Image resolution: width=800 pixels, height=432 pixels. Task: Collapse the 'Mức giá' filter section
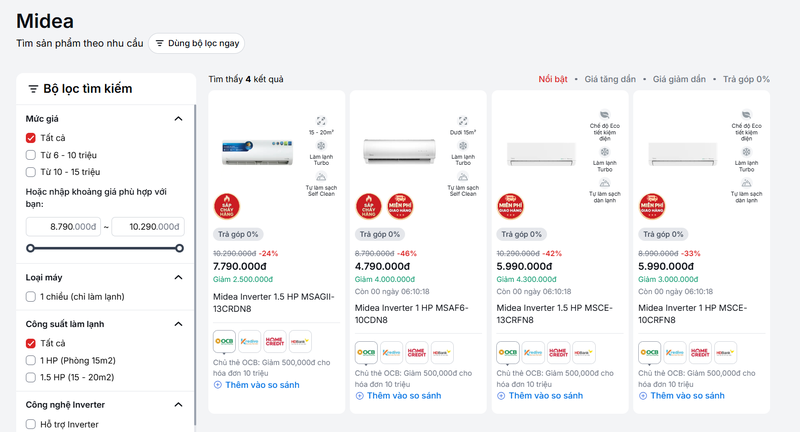click(x=178, y=119)
